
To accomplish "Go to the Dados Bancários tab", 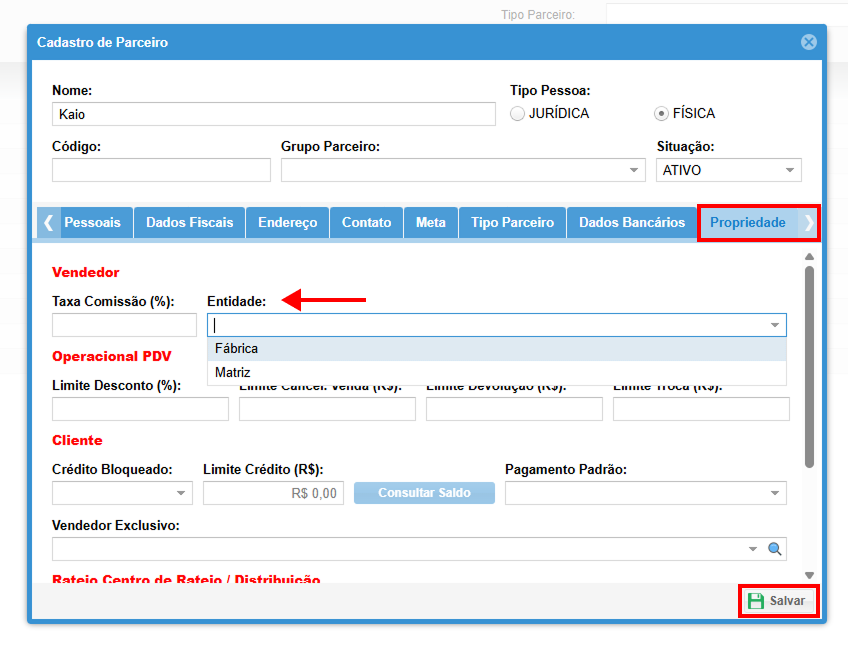I will click(x=632, y=222).
